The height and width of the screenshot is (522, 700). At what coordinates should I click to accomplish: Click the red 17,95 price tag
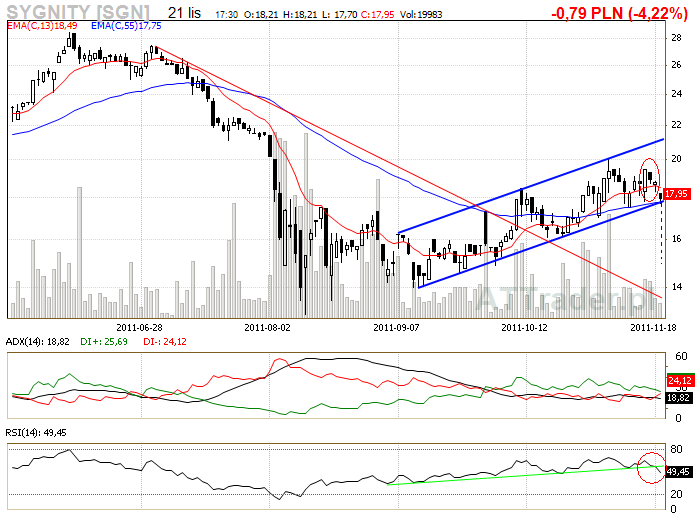[x=676, y=194]
